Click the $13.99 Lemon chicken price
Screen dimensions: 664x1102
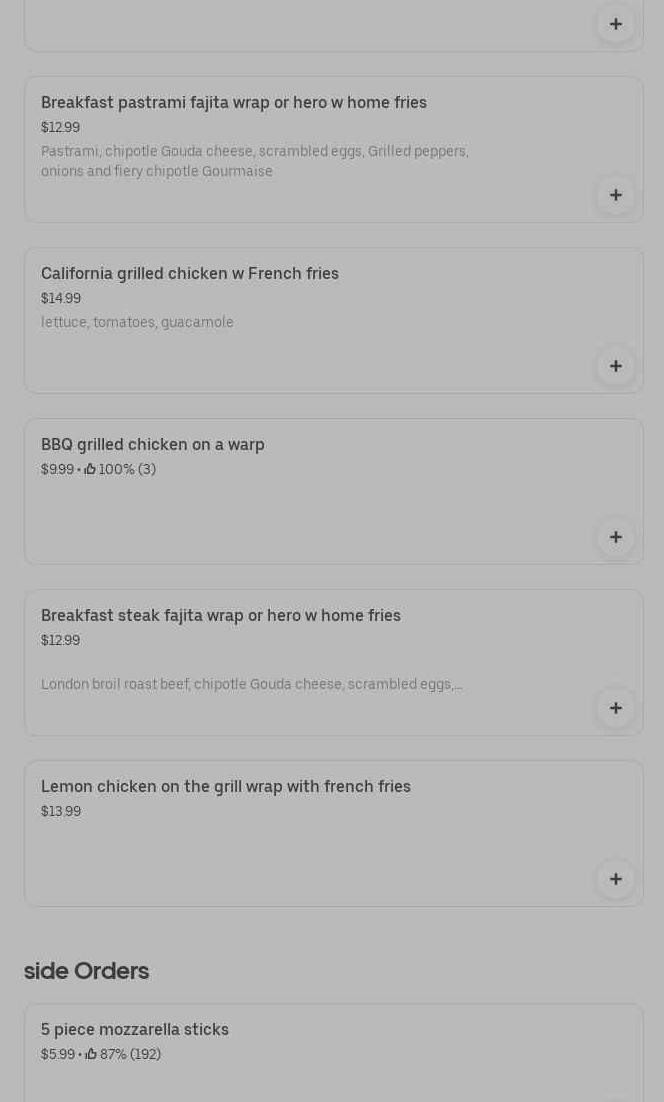[x=61, y=811]
